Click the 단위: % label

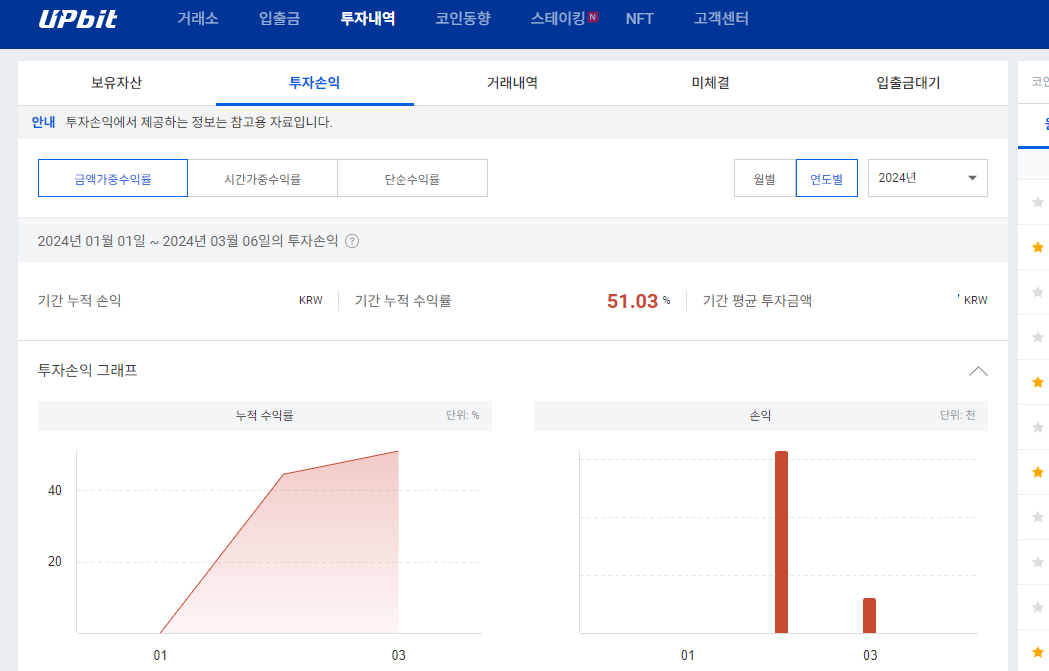[x=462, y=415]
